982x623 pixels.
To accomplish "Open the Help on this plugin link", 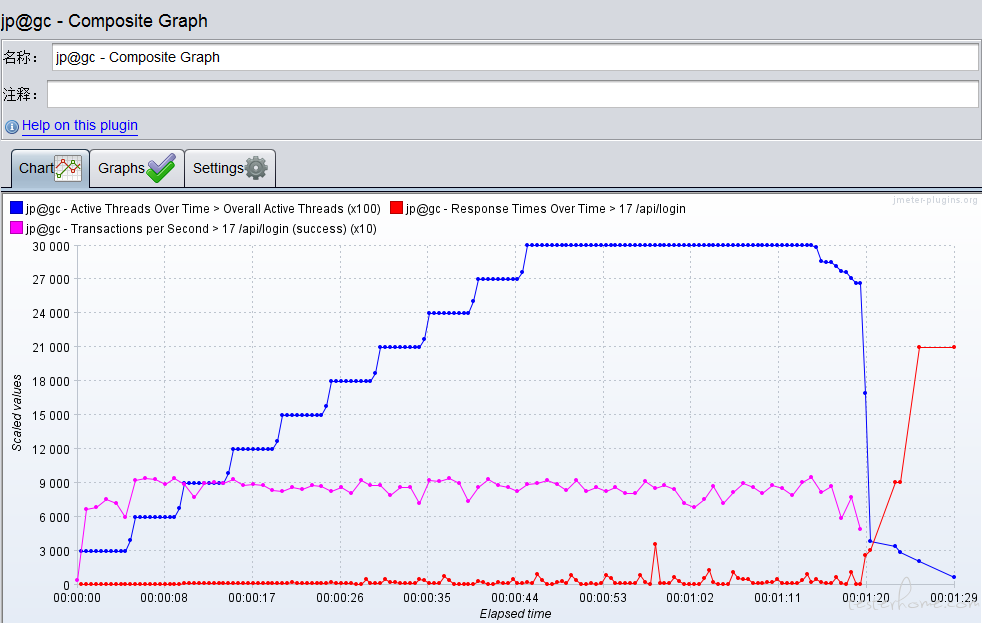I will (80, 126).
